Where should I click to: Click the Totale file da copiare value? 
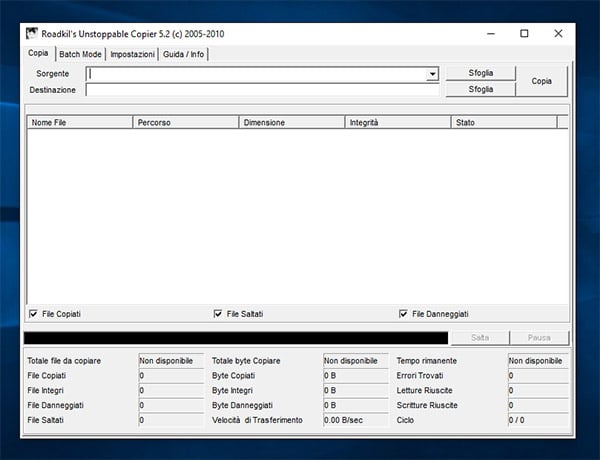pos(171,361)
